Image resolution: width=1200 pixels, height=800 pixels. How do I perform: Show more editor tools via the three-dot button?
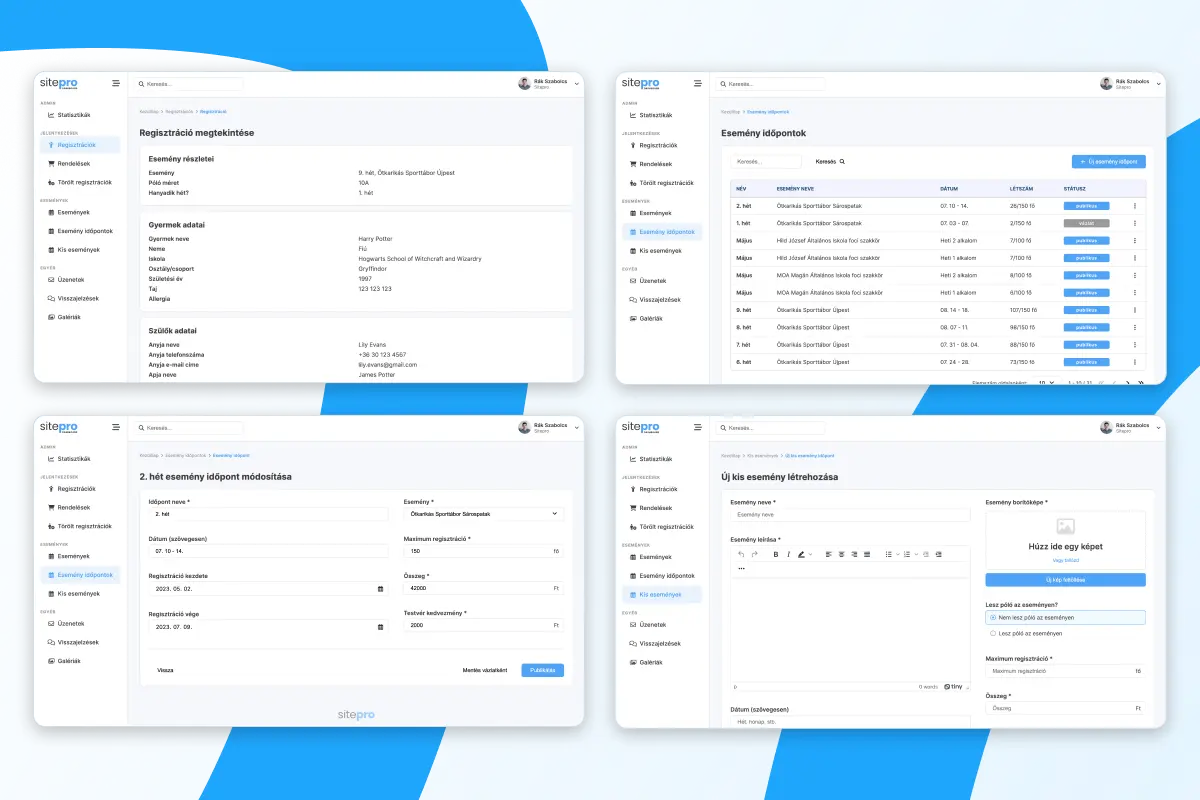point(741,568)
